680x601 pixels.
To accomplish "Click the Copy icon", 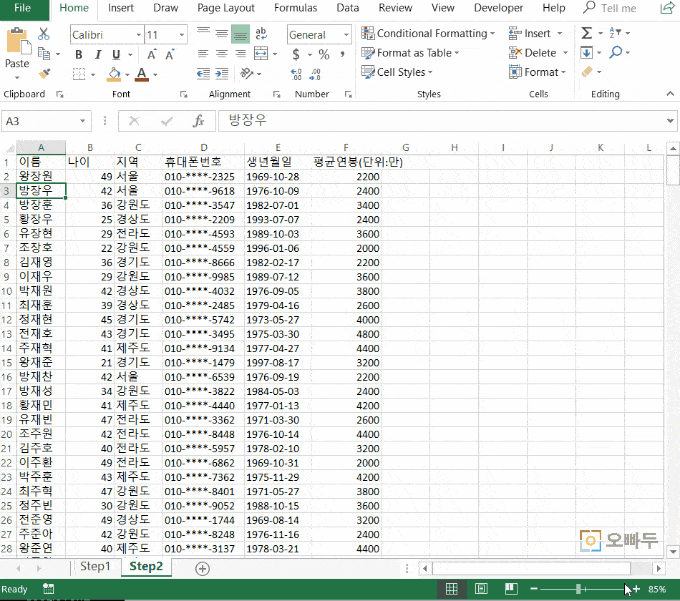I will click(x=44, y=53).
